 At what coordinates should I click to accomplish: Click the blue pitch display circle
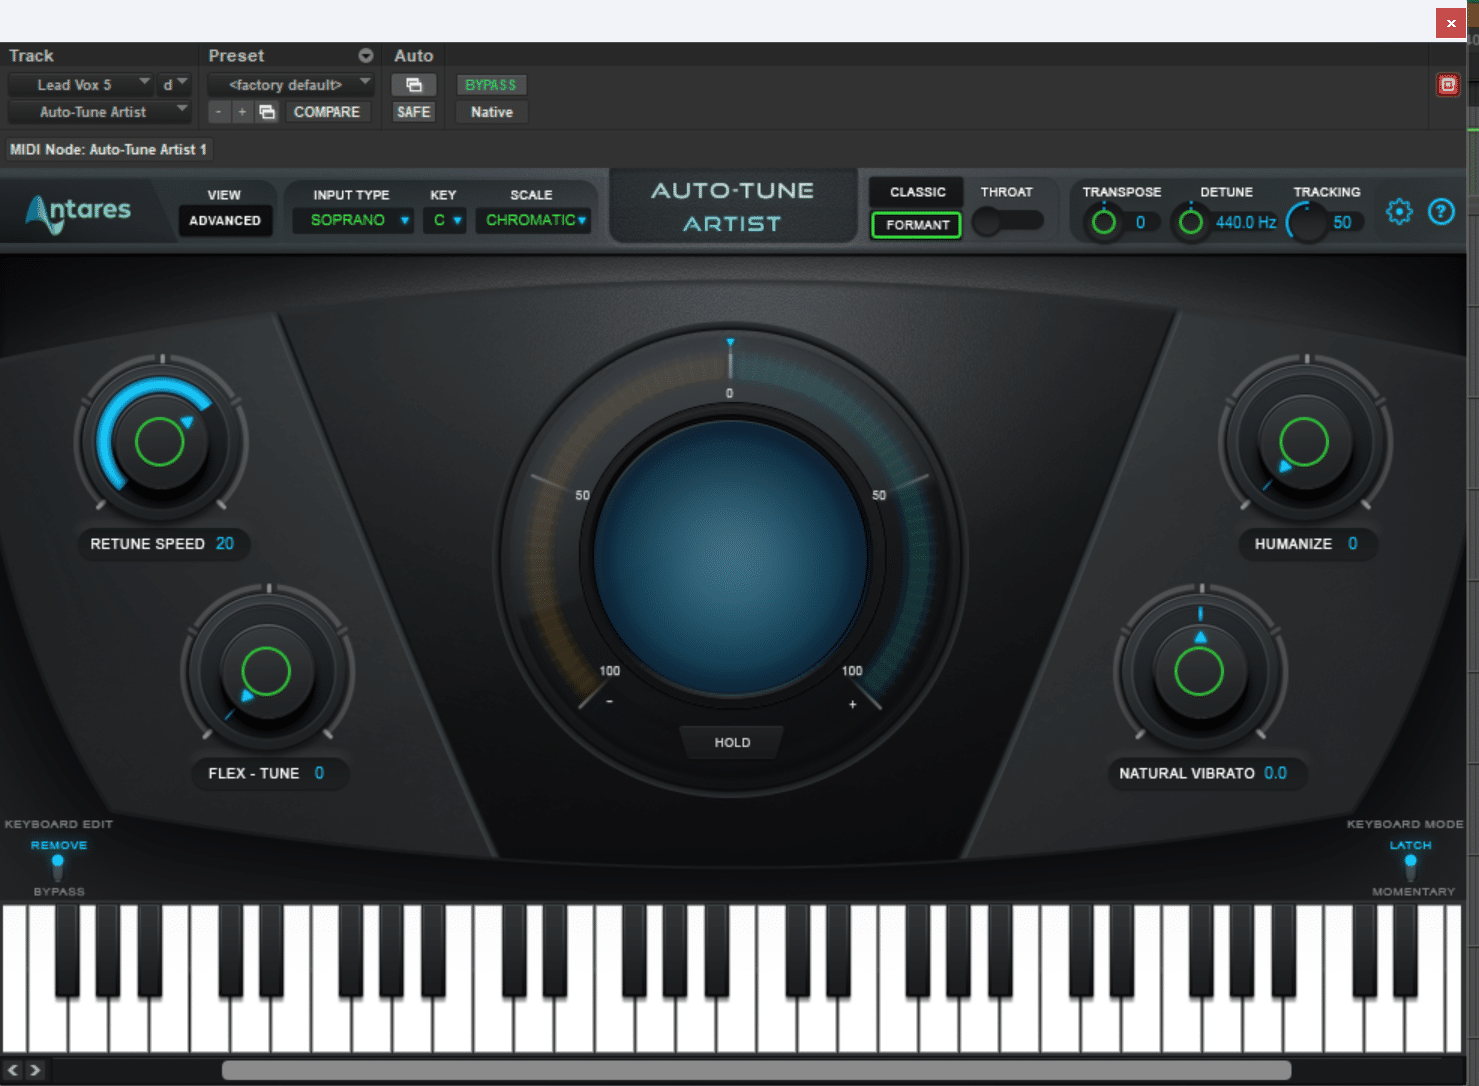[x=730, y=557]
